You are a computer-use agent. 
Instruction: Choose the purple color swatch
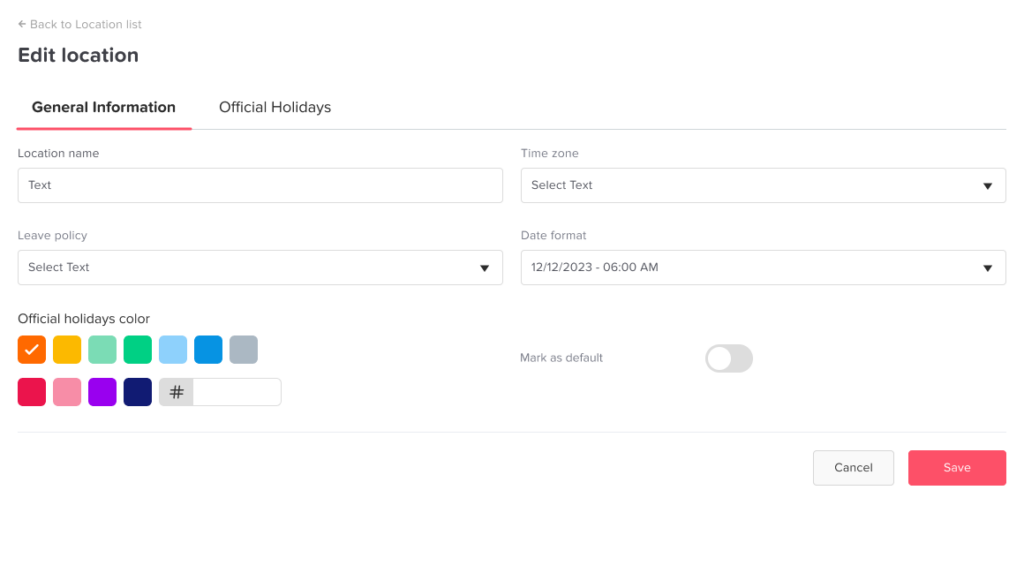tap(102, 392)
